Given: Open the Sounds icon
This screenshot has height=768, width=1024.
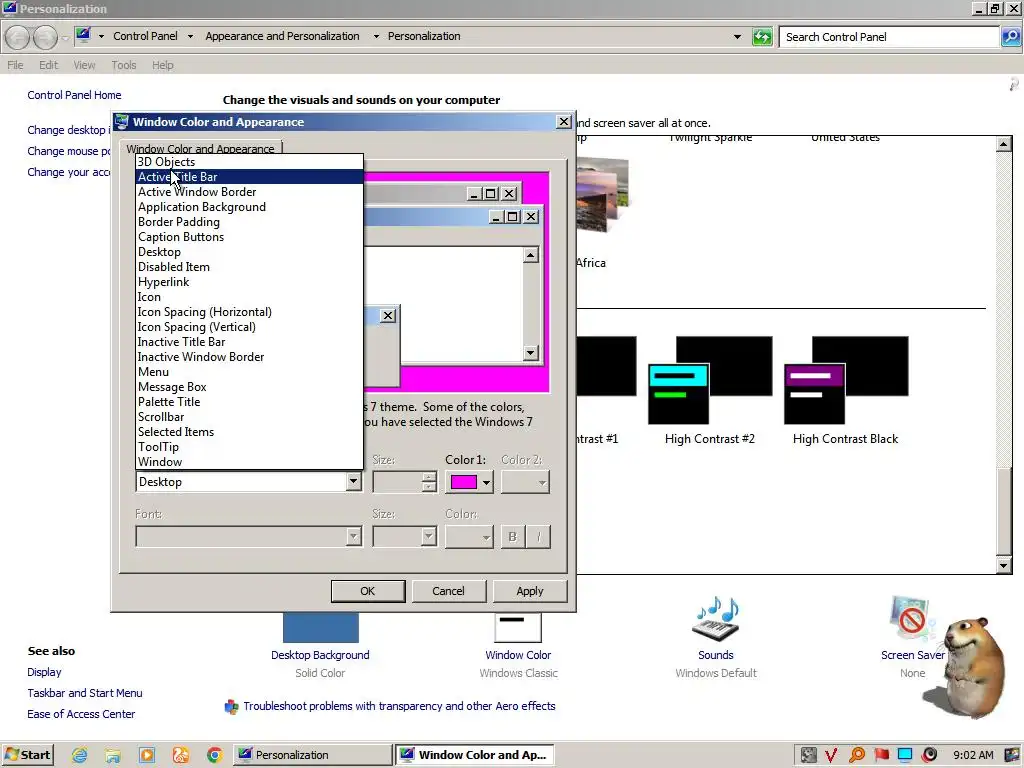Looking at the screenshot, I should (716, 618).
